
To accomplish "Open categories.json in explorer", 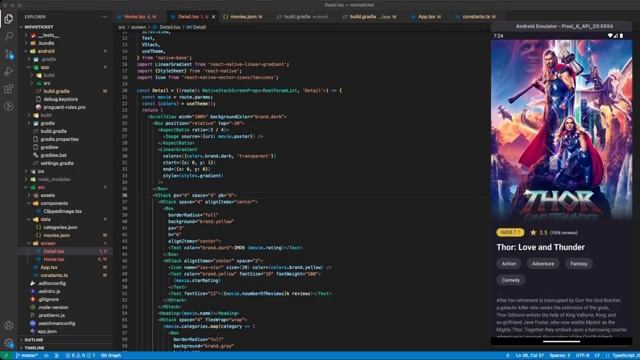I will click(x=60, y=227).
